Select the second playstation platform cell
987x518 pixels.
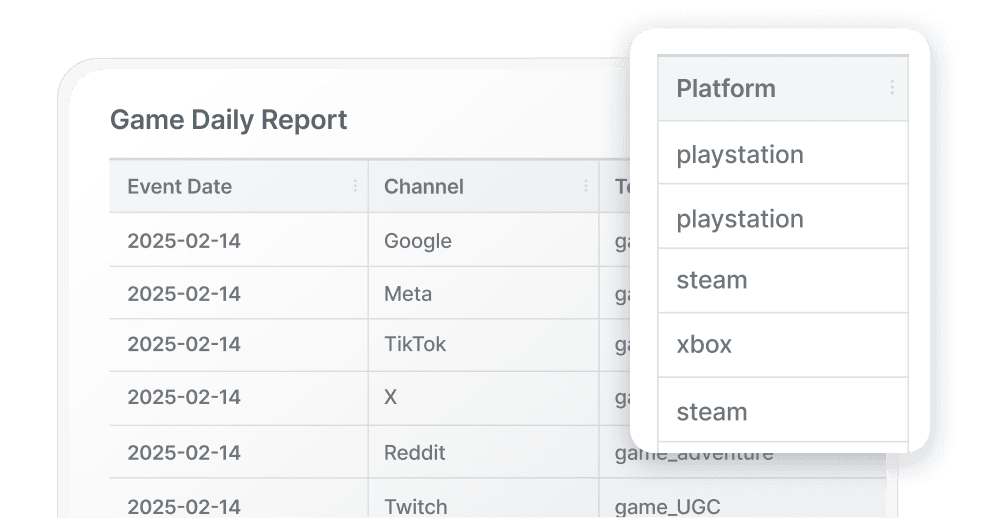point(740,219)
